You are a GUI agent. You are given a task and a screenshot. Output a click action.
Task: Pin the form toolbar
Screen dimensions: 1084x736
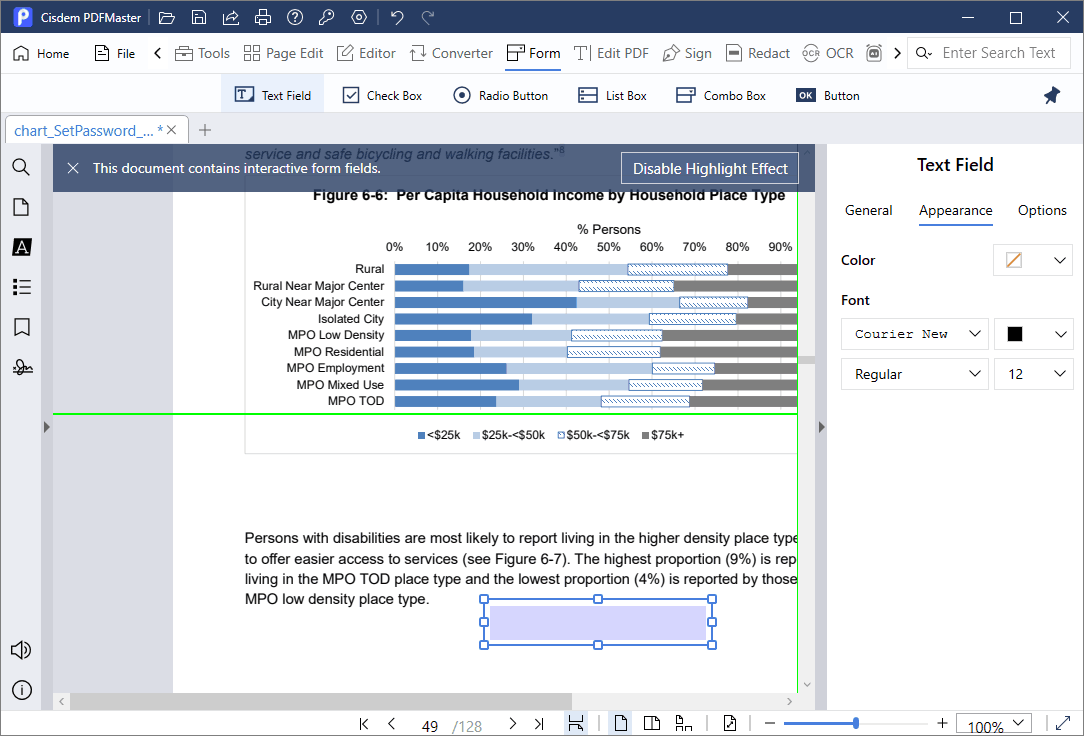pyautogui.click(x=1052, y=95)
